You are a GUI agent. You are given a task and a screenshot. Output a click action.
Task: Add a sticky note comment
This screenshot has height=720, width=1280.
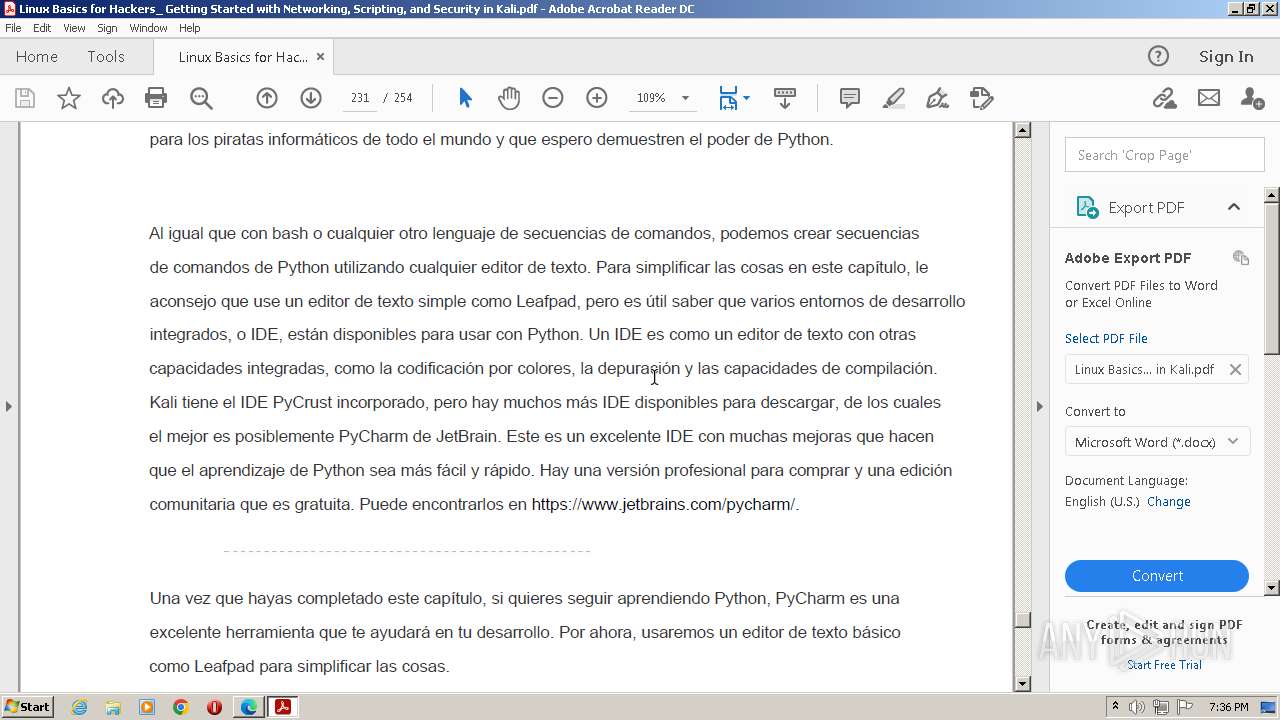(850, 98)
